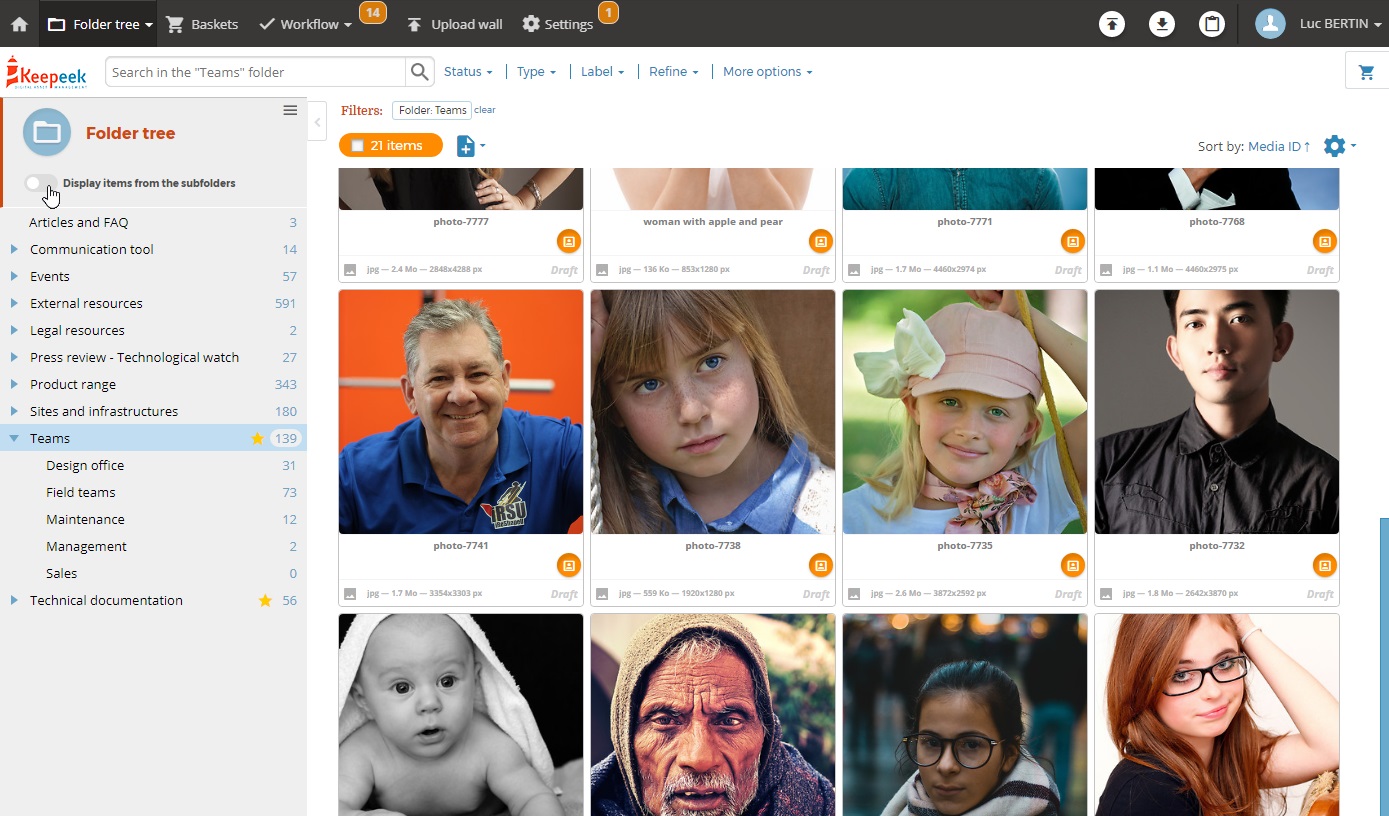Screen dimensions: 1389x816
Task: Open the Folder tree menu
Action: [x=100, y=24]
